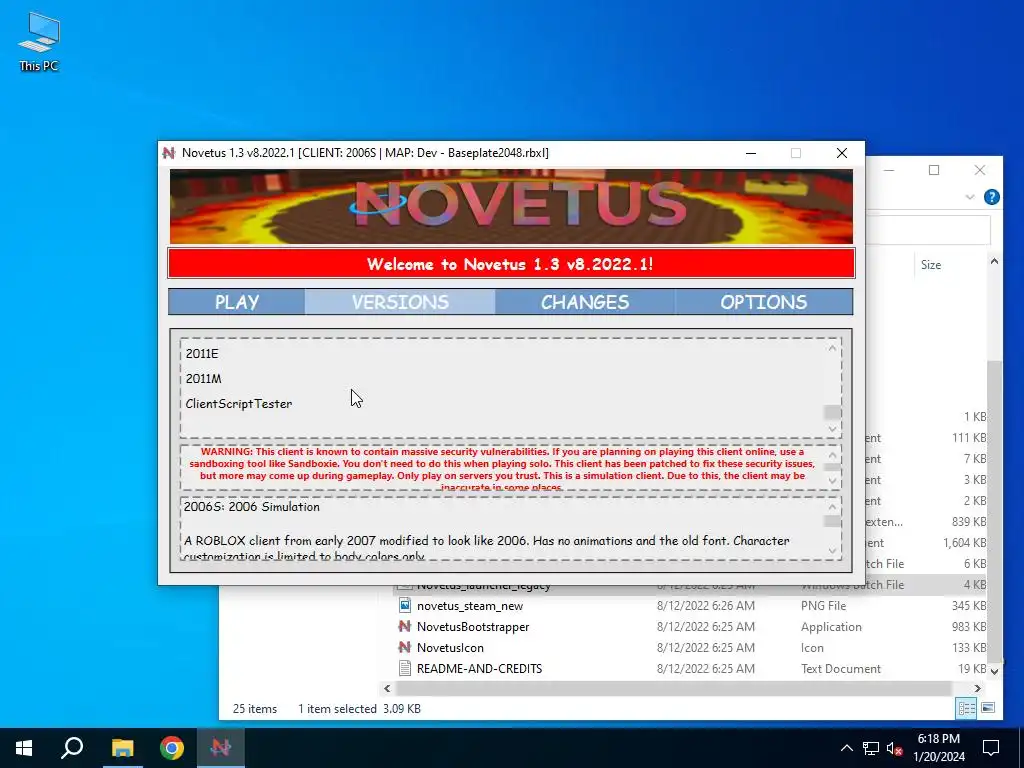Click the client list scroll down arrow
This screenshot has height=768, width=1024.
(832, 429)
